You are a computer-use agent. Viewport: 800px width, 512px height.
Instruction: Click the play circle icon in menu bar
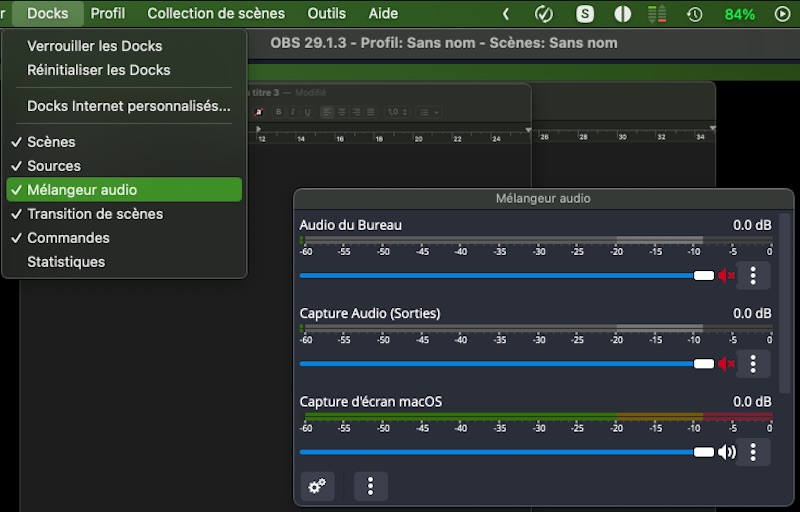[x=782, y=14]
